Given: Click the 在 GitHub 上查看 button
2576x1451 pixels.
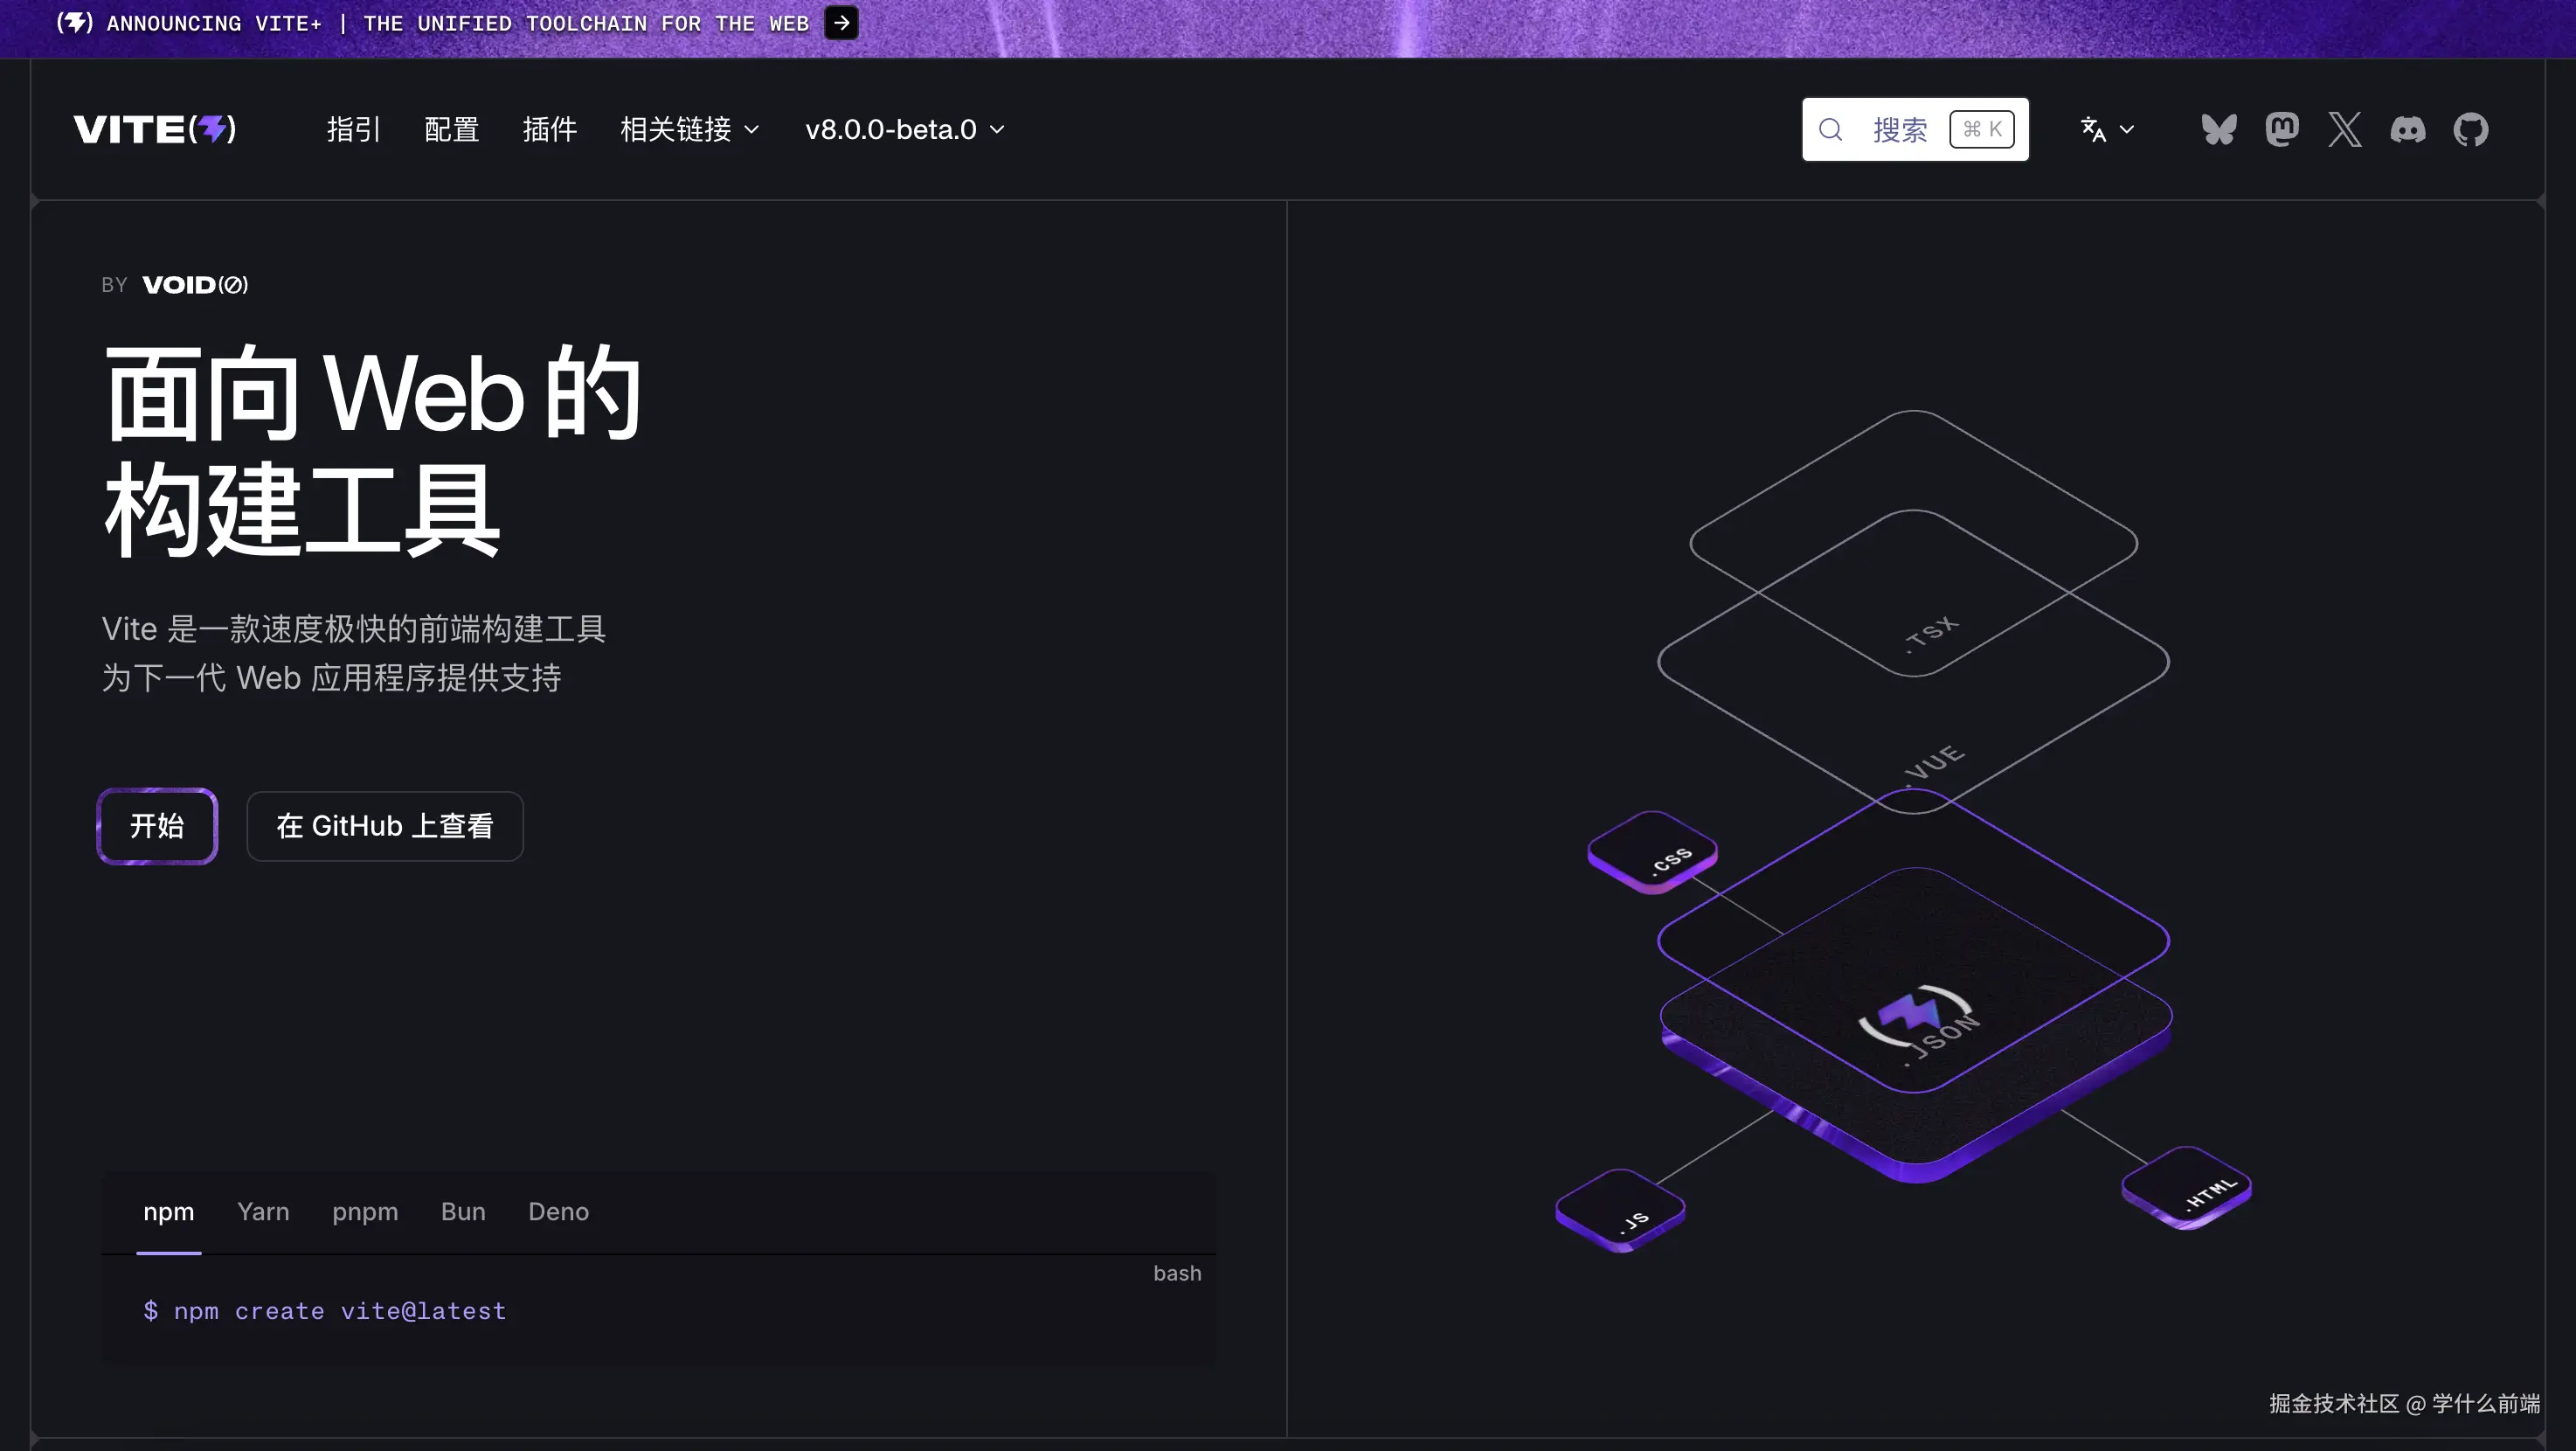Looking at the screenshot, I should click(385, 826).
